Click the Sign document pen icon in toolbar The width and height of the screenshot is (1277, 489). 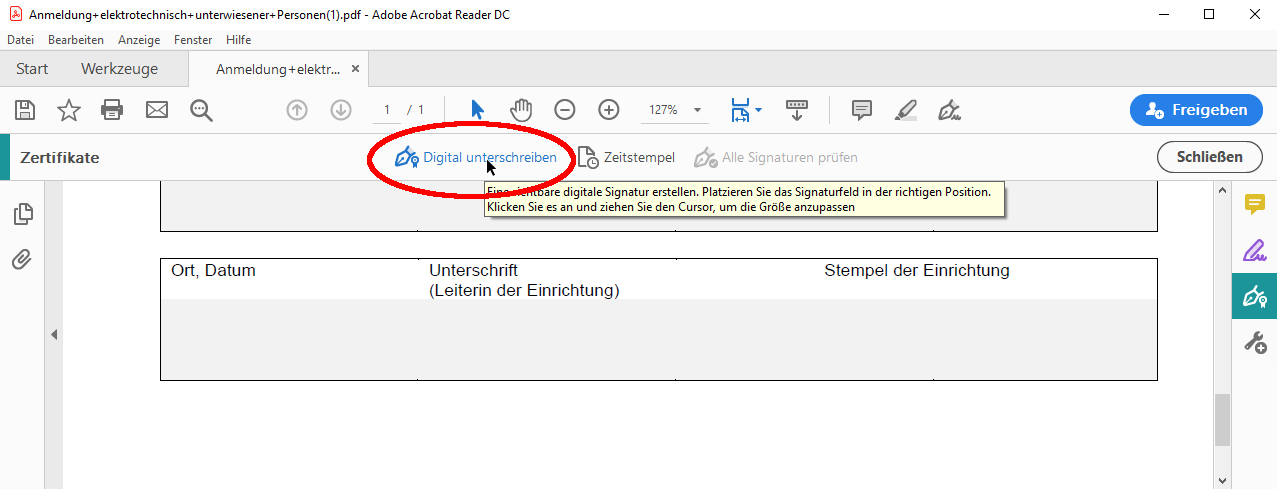click(950, 110)
